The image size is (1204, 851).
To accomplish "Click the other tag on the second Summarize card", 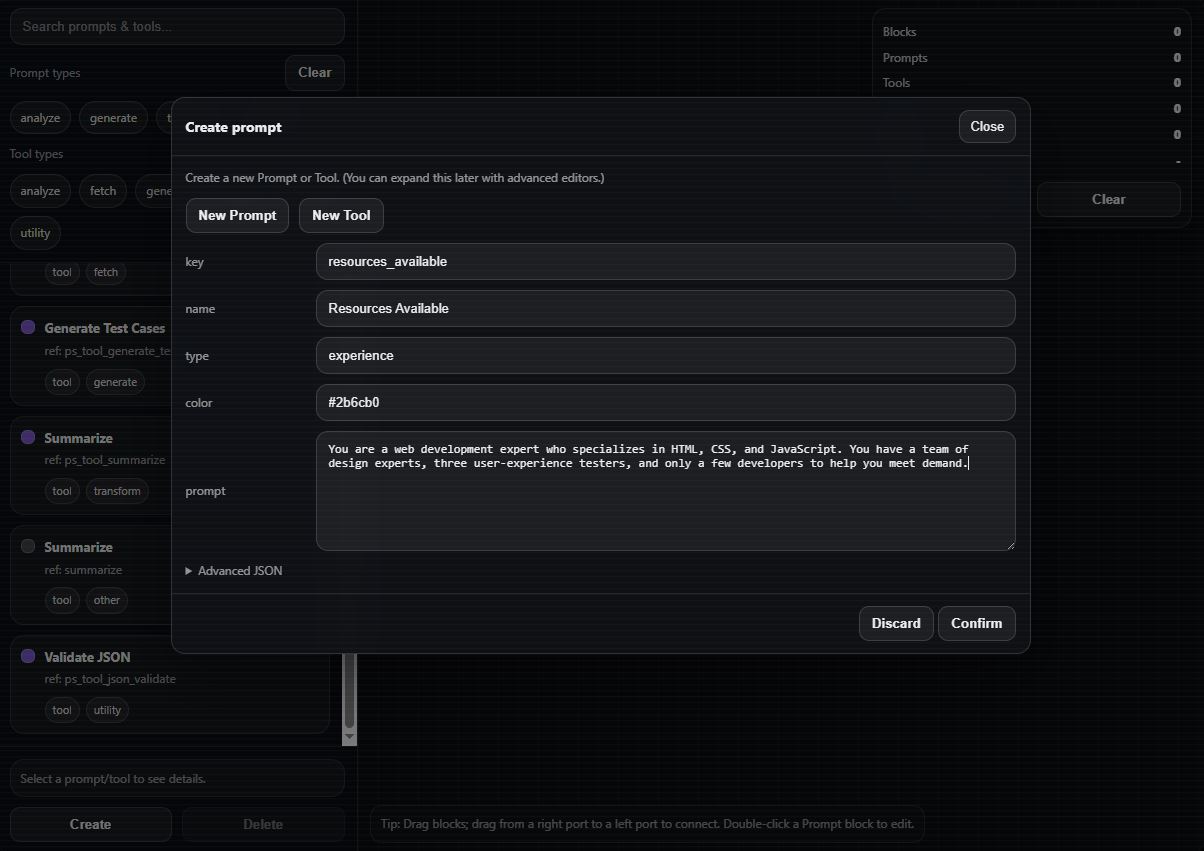I will 107,600.
